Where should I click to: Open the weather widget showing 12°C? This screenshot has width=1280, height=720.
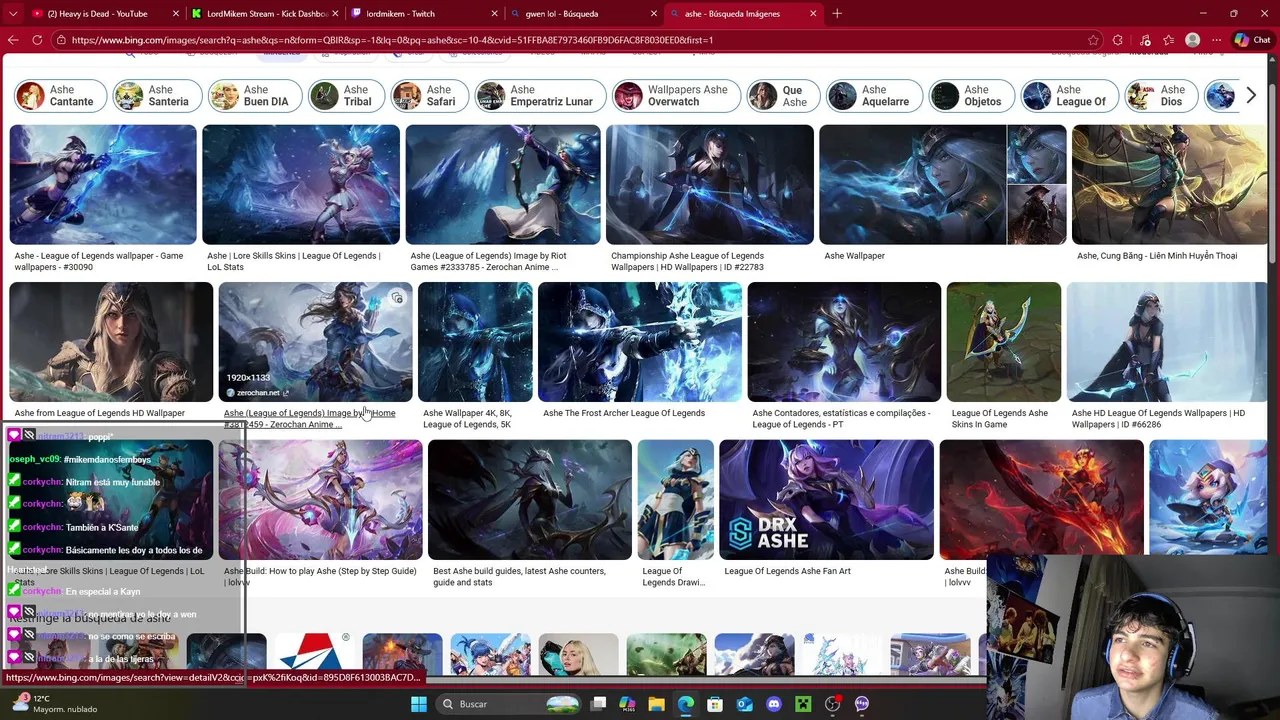(55, 704)
